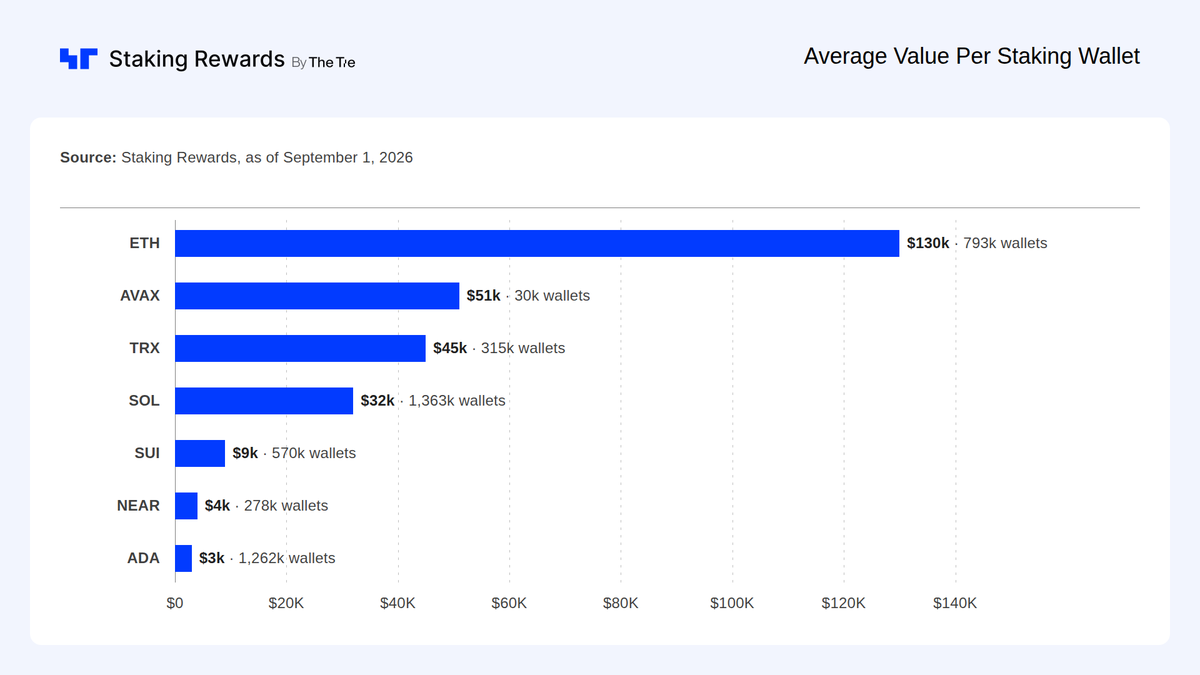The width and height of the screenshot is (1200, 675).
Task: Click the '$51k · 30k wallets' value label
Action: click(528, 296)
